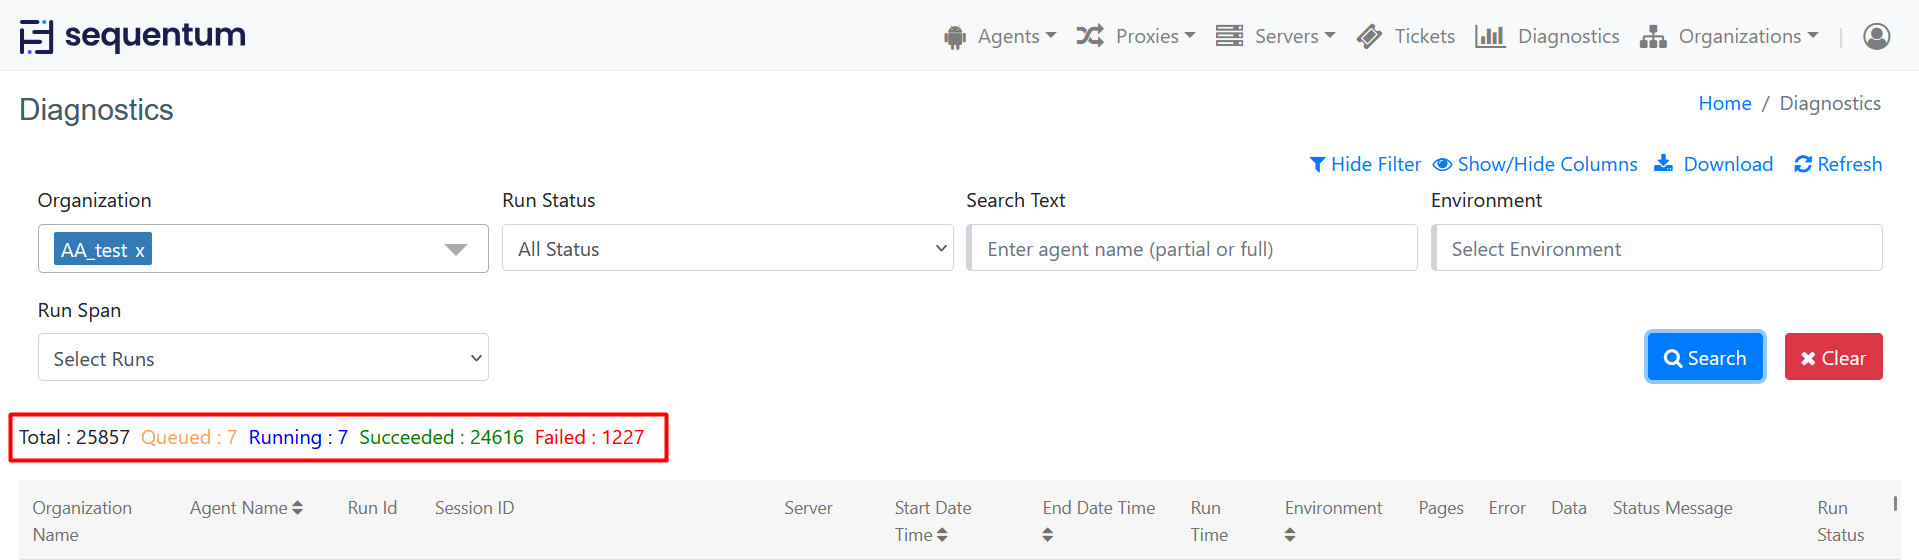Click the Home breadcrumb link
Viewport: 1919px width, 560px height.
[x=1724, y=103]
